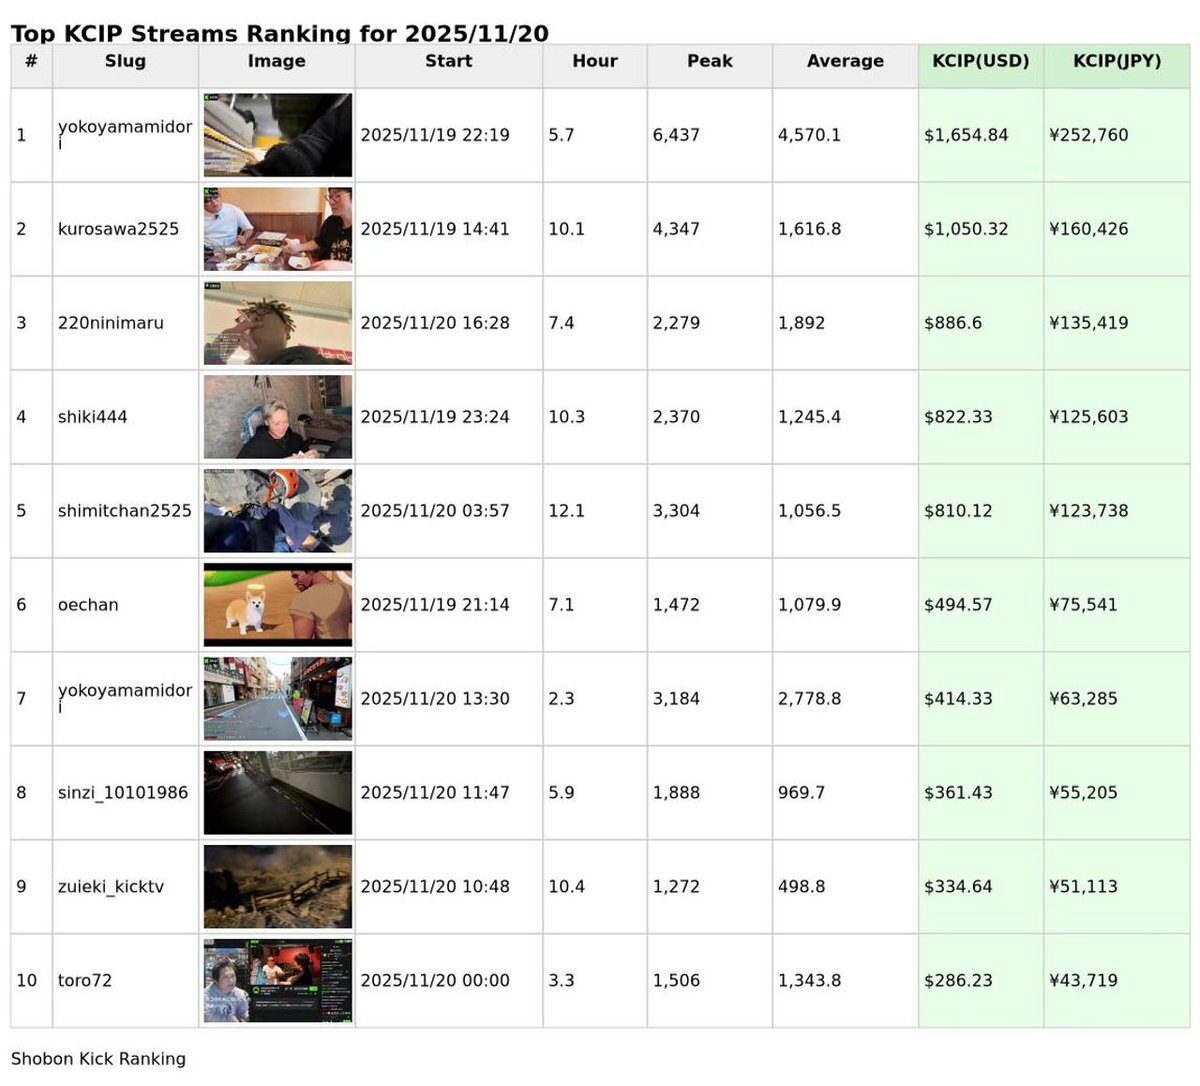1200x1086 pixels.
Task: Select the toro72 slug
Action: click(85, 981)
